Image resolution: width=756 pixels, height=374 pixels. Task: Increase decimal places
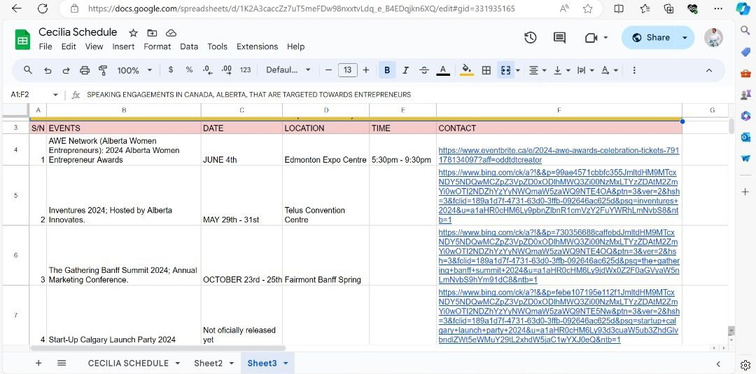(226, 70)
